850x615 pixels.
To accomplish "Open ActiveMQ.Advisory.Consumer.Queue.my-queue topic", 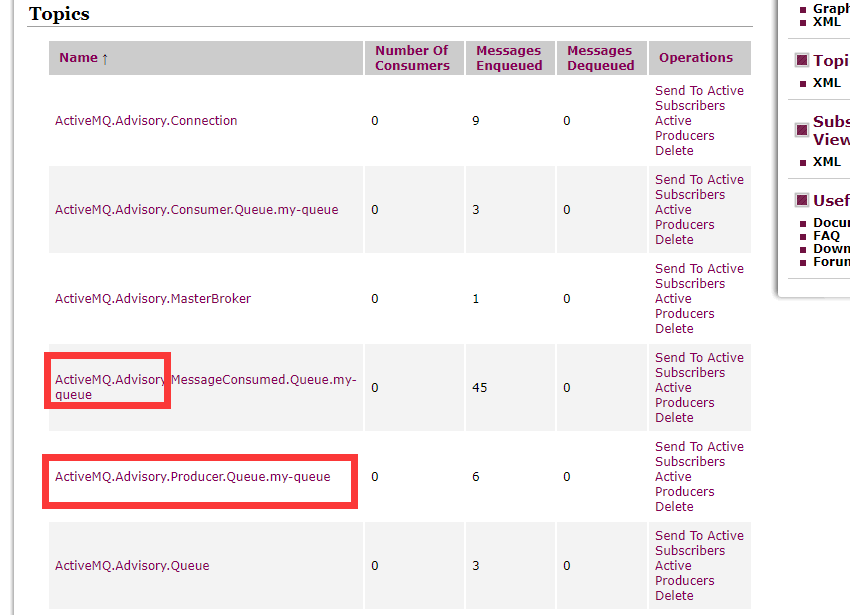I will (196, 209).
